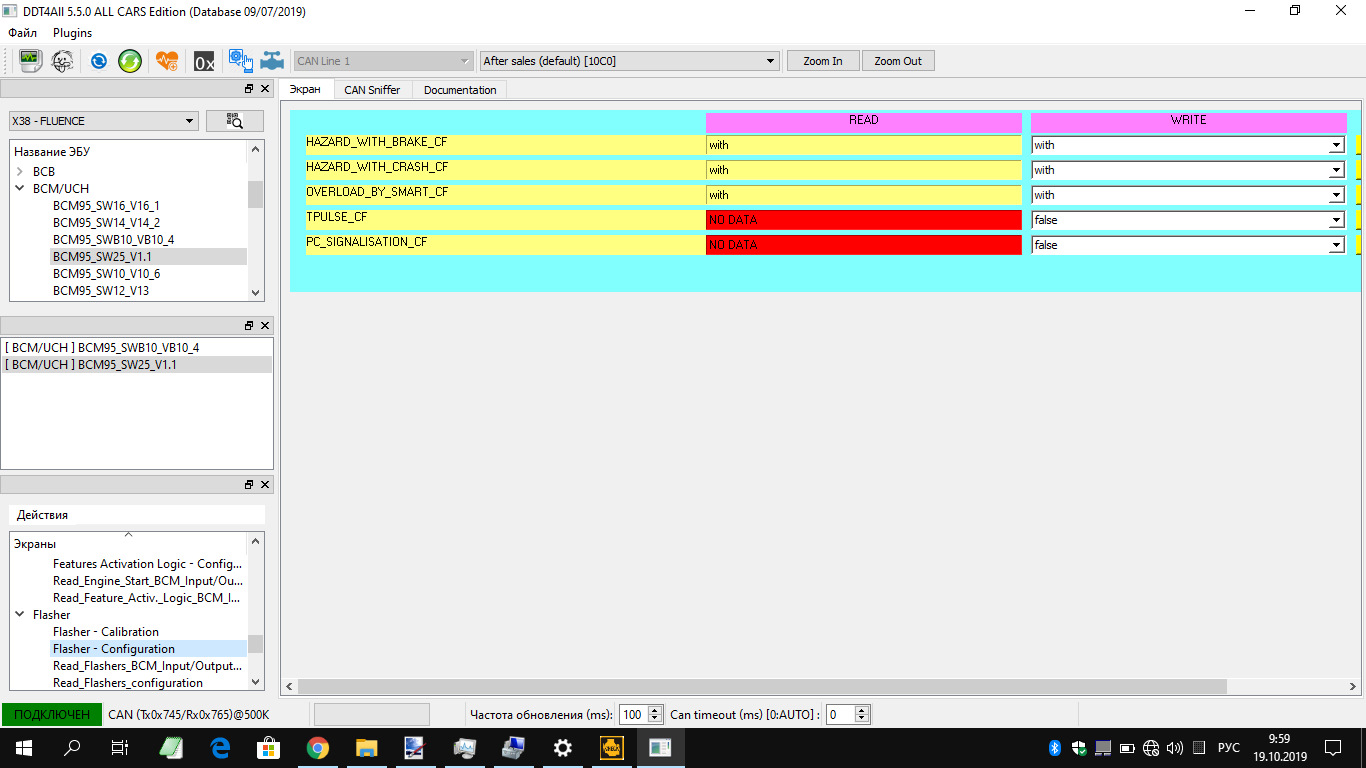Viewport: 1366px width, 768px height.
Task: Click the magenta WRITE column header
Action: (1189, 121)
